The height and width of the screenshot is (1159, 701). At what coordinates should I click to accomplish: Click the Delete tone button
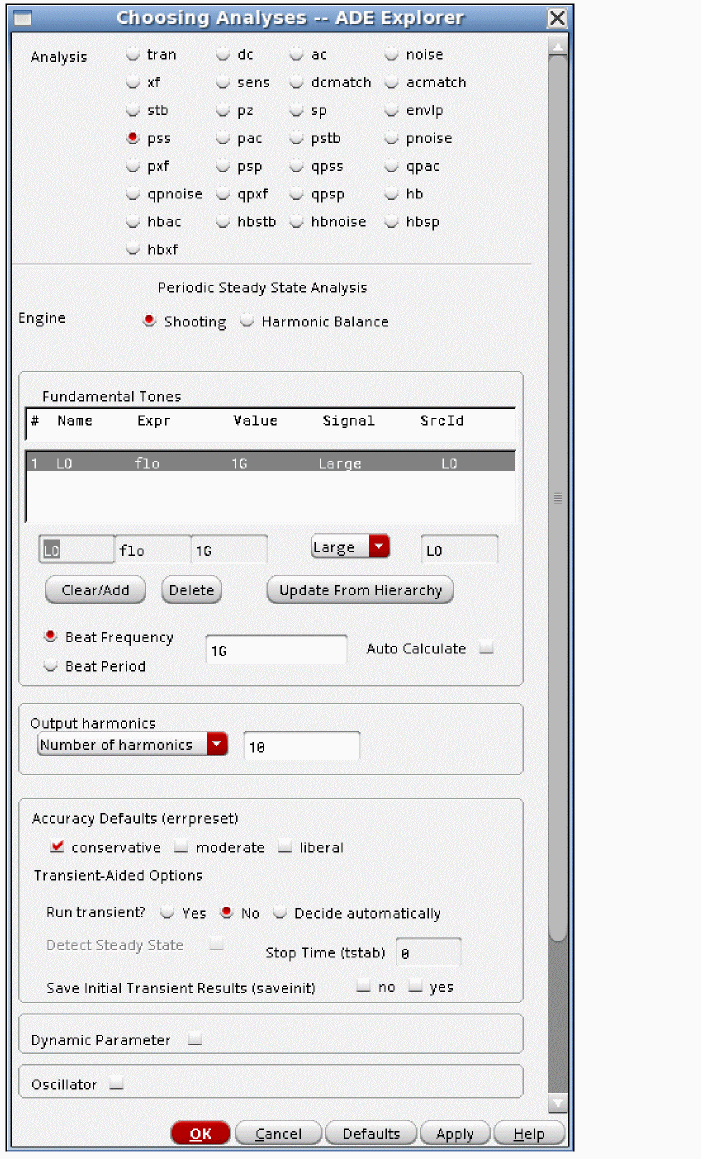coord(192,590)
